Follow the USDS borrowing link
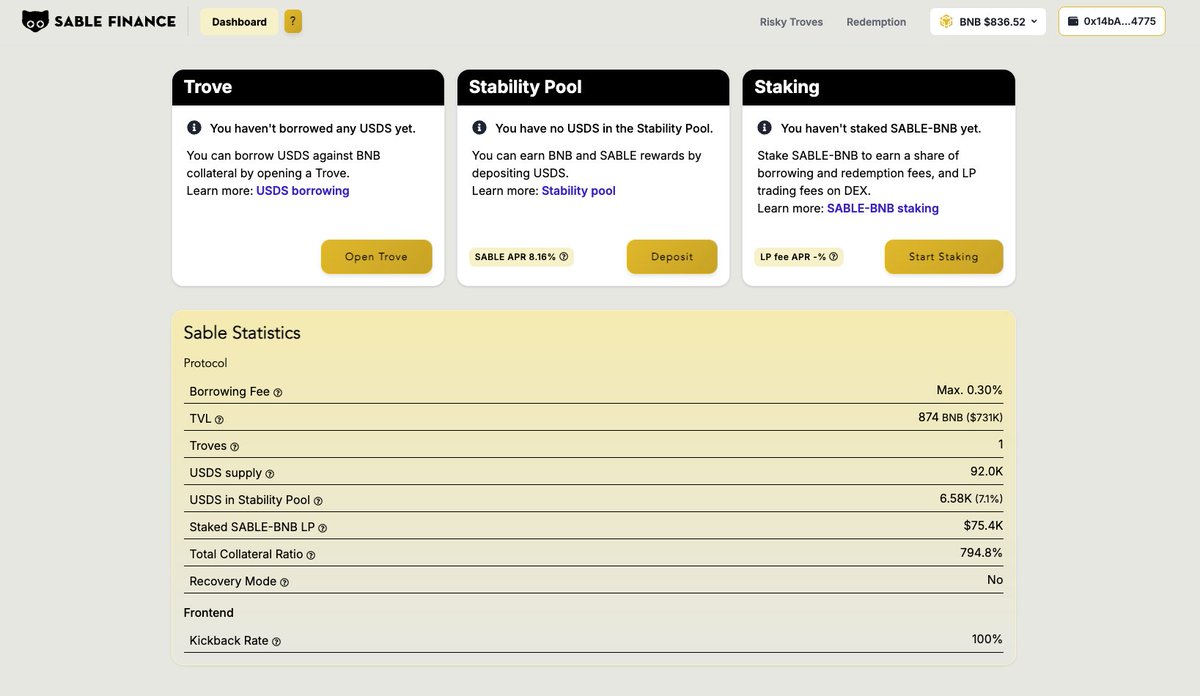 [x=303, y=190]
